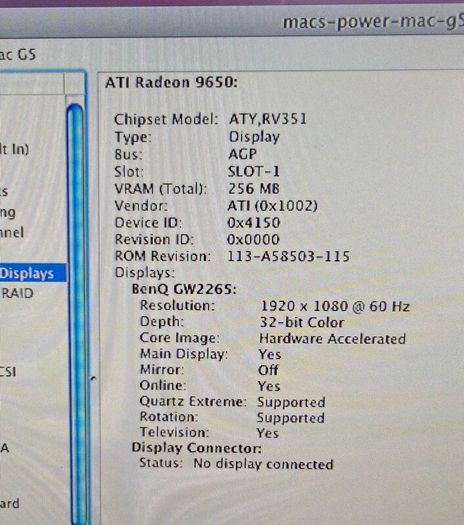This screenshot has height=525, width=464.
Task: Select sidebar item ending in "lt In)"
Action: [14, 149]
